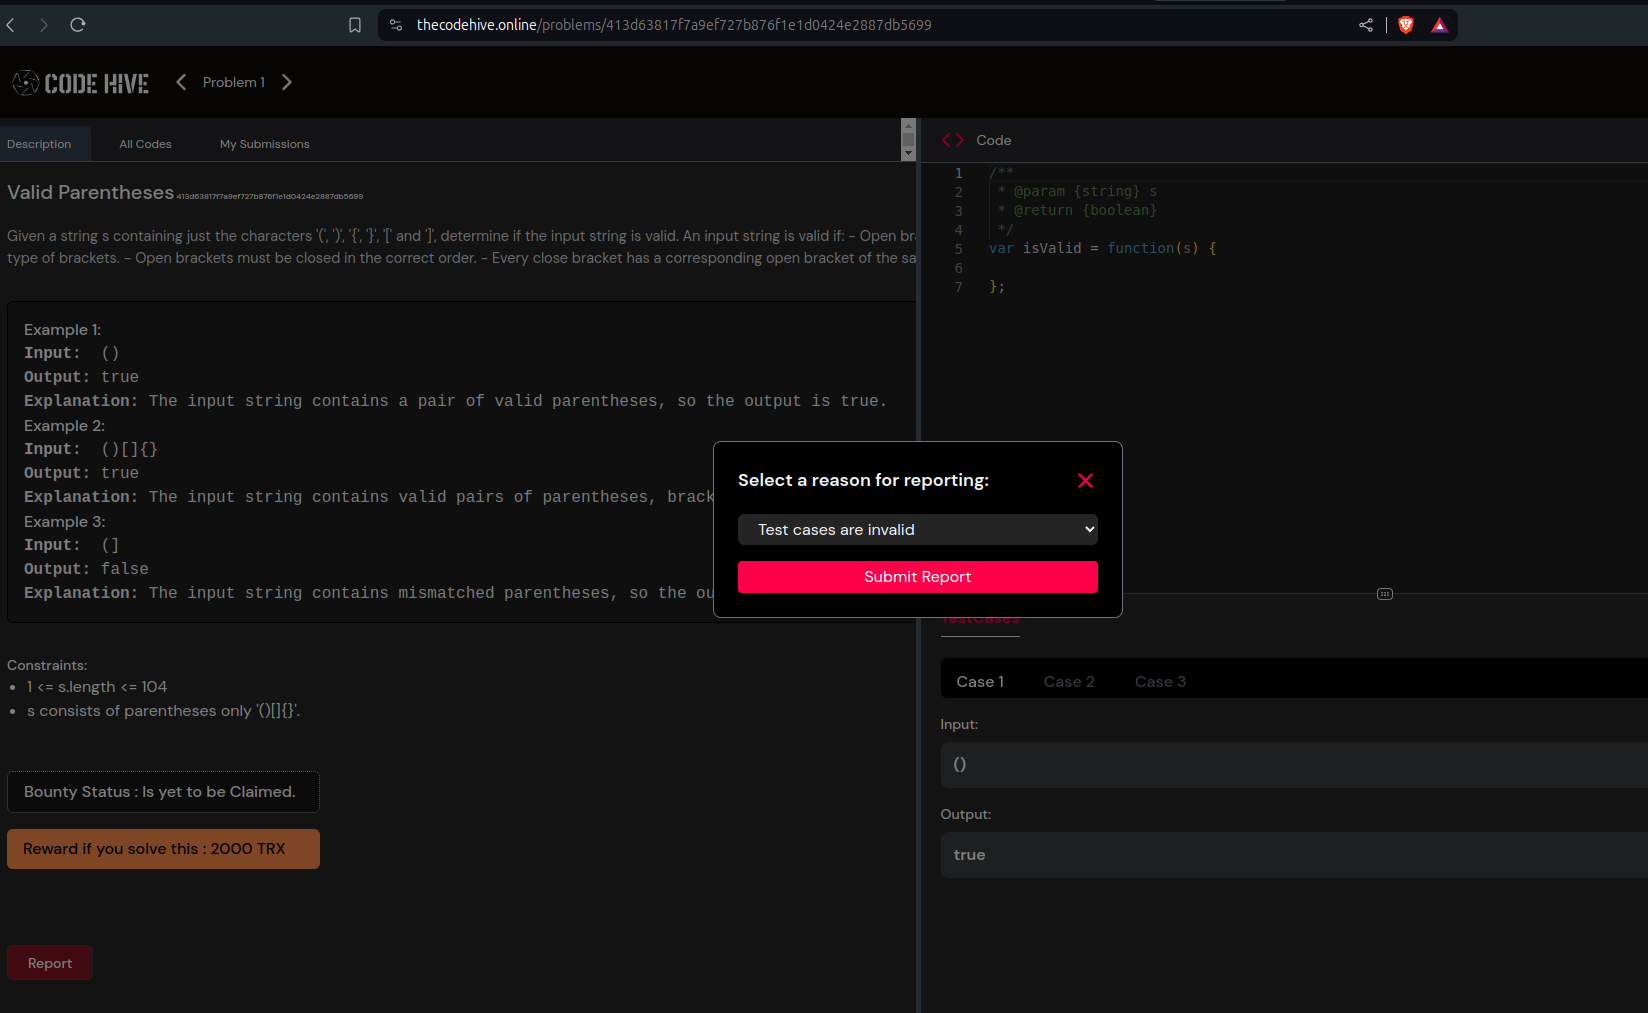Click the description panel scrollbar down arrow
Screen dimensions: 1648x1013
(x=908, y=153)
